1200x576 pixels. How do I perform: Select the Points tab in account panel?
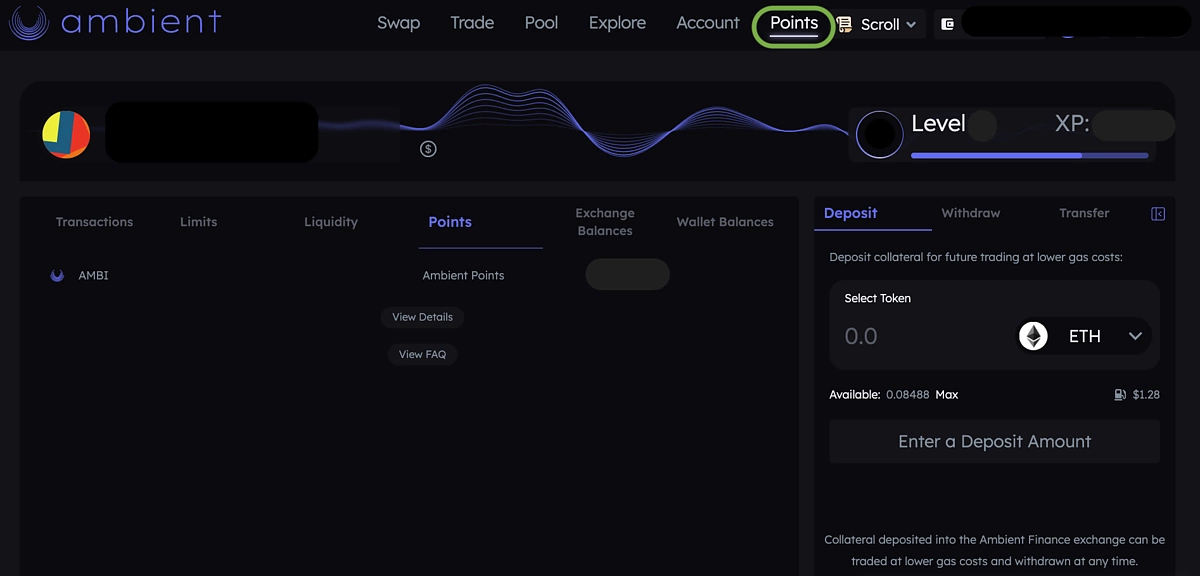pyautogui.click(x=450, y=222)
